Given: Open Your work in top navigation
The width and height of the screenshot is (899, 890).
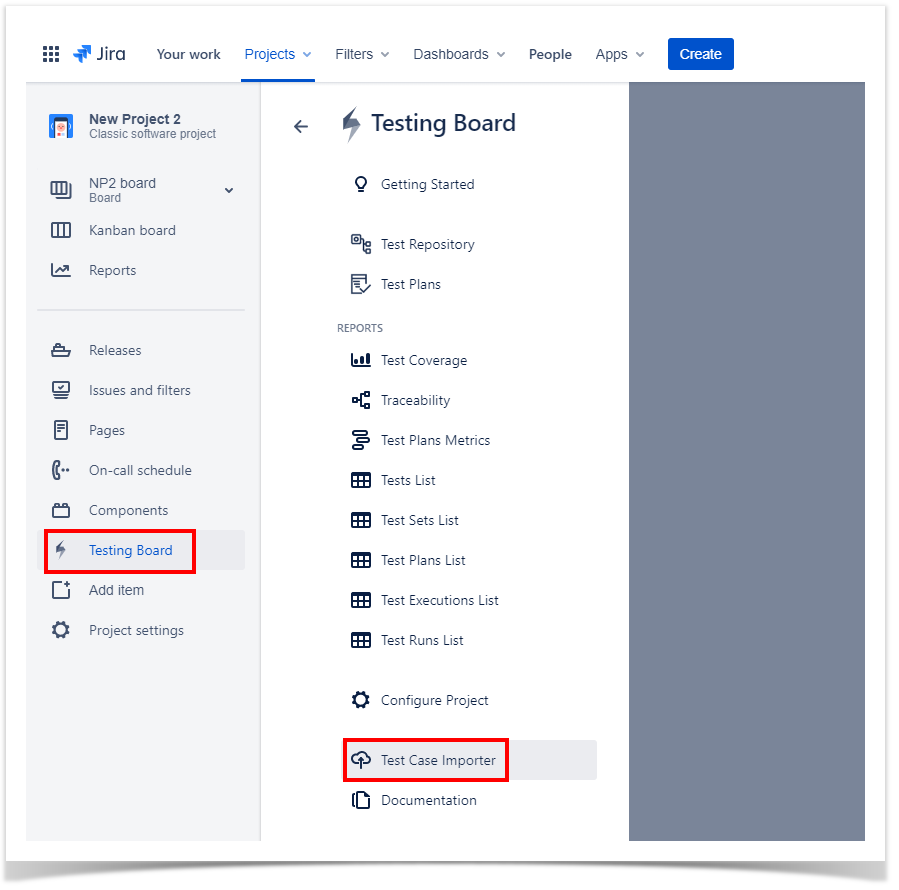Looking at the screenshot, I should click(x=189, y=54).
